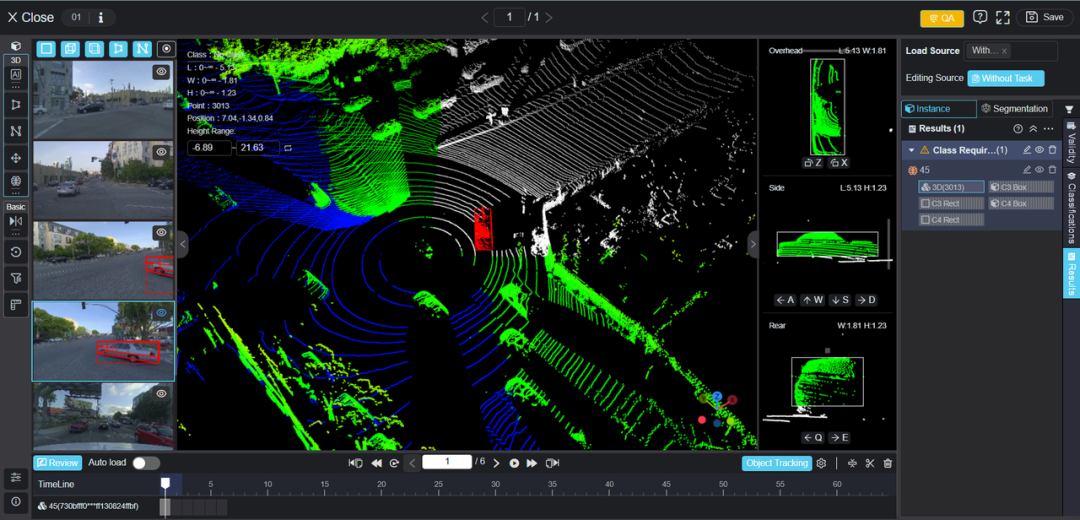The image size is (1080, 520).
Task: Edit Class Required group with pencil icon
Action: pos(1026,150)
